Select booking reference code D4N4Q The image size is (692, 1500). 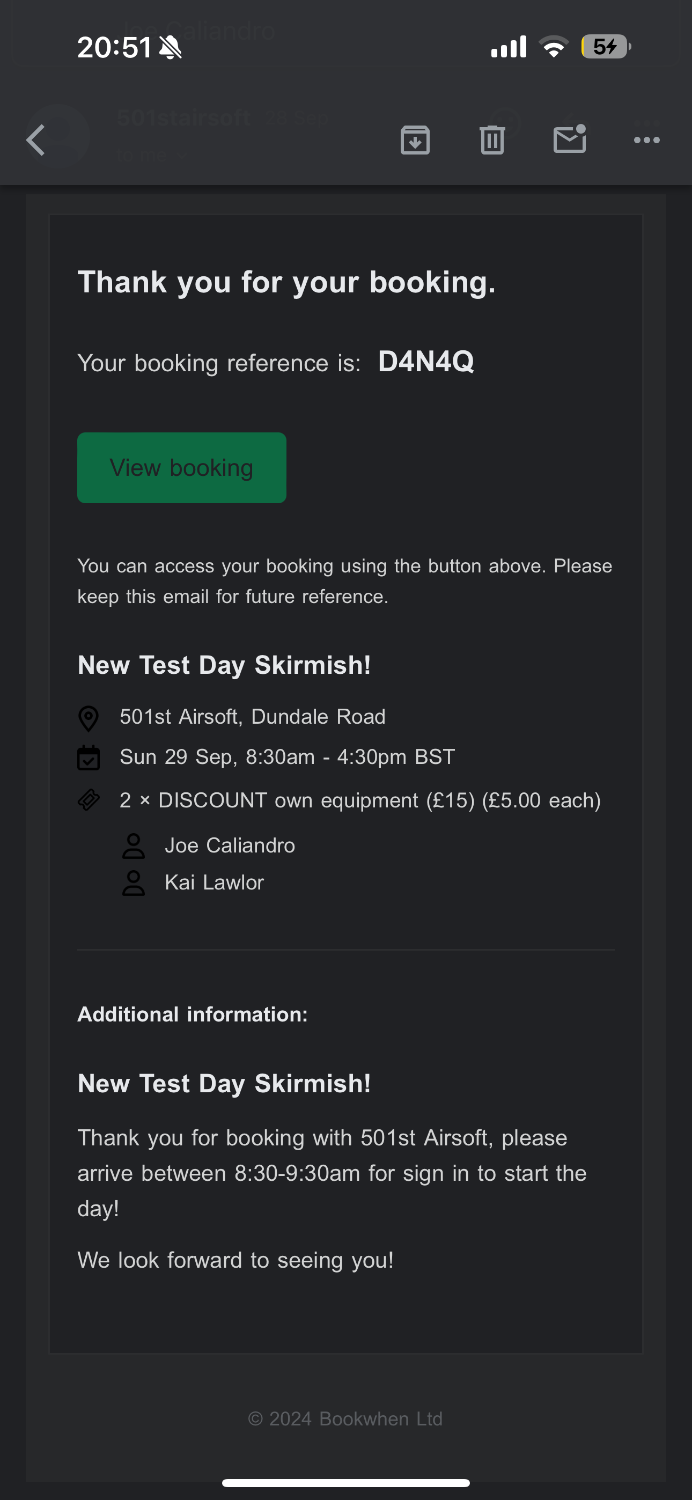coord(426,362)
